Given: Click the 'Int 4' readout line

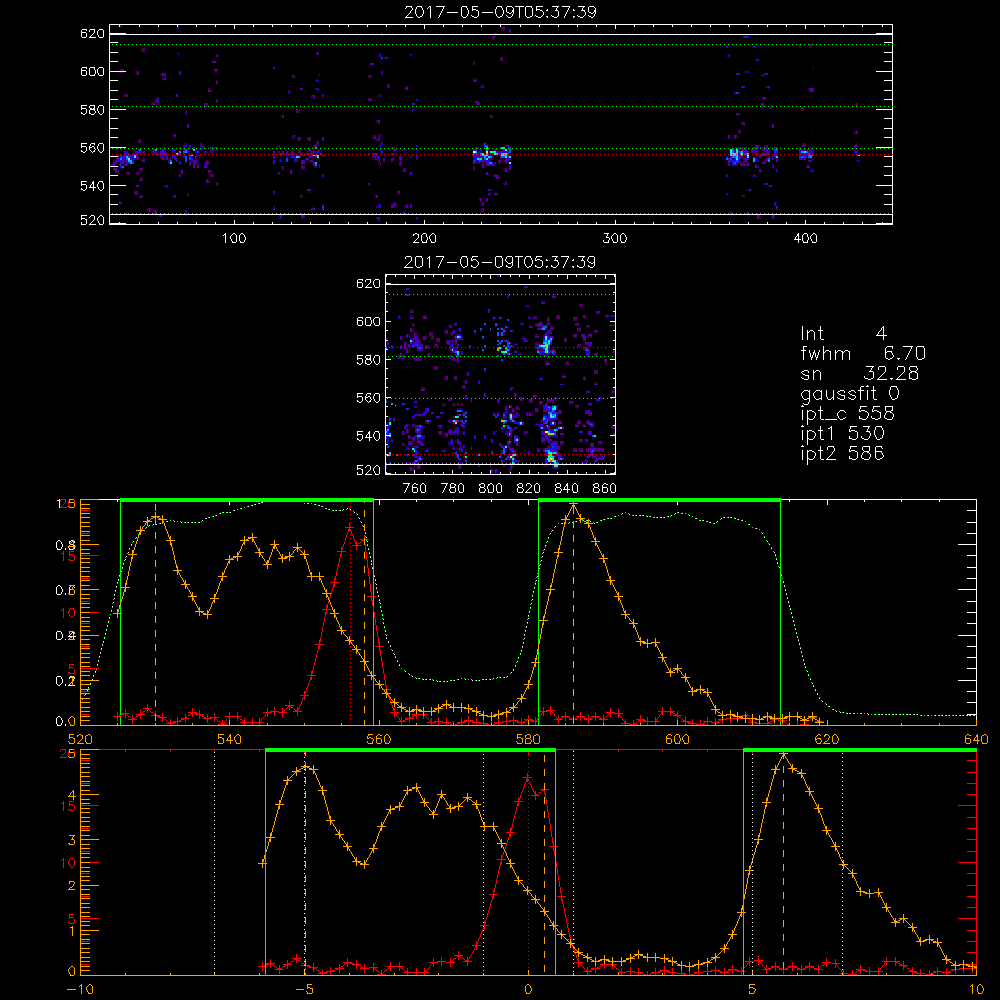Looking at the screenshot, I should tap(843, 333).
